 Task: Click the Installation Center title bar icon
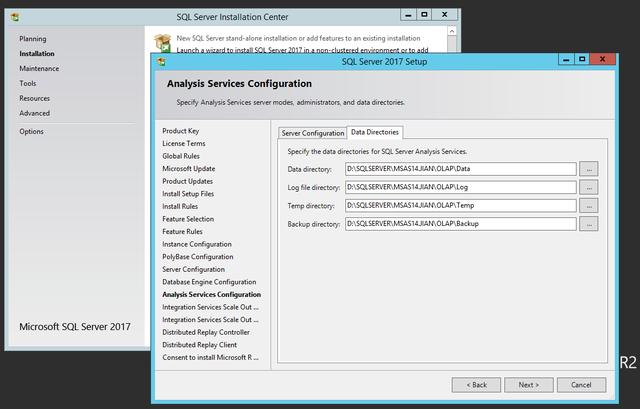click(x=15, y=17)
